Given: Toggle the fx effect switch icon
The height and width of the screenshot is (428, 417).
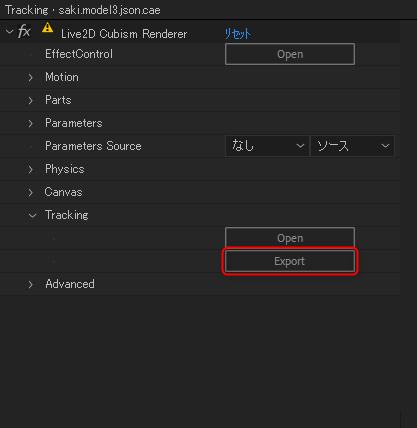Looking at the screenshot, I should coord(24,32).
